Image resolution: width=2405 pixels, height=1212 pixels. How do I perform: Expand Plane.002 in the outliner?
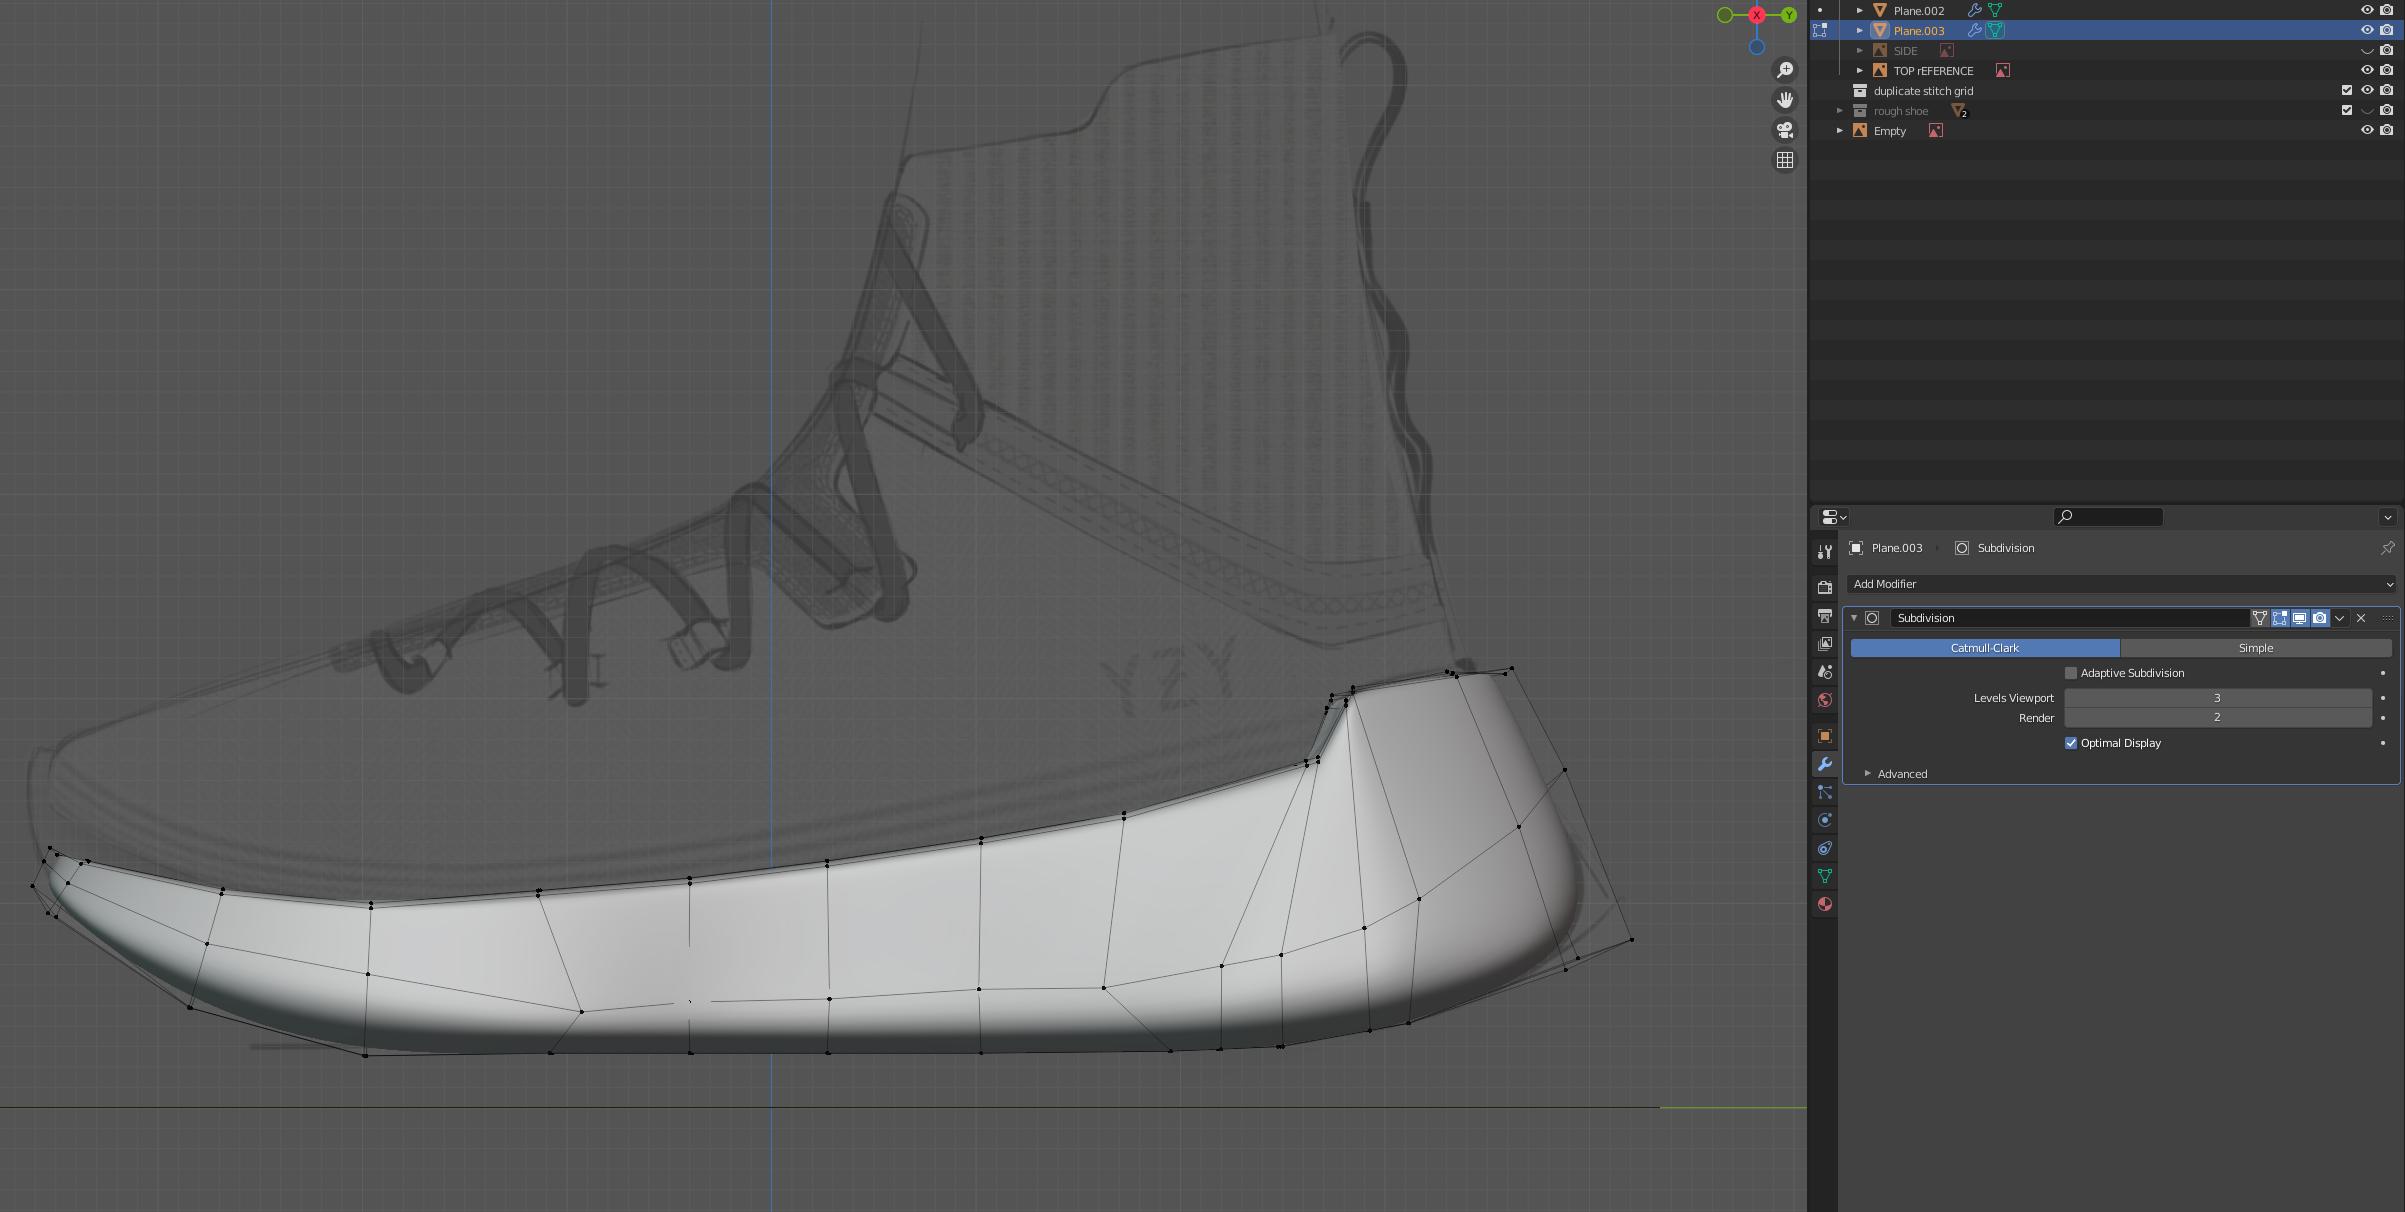[x=1859, y=11]
